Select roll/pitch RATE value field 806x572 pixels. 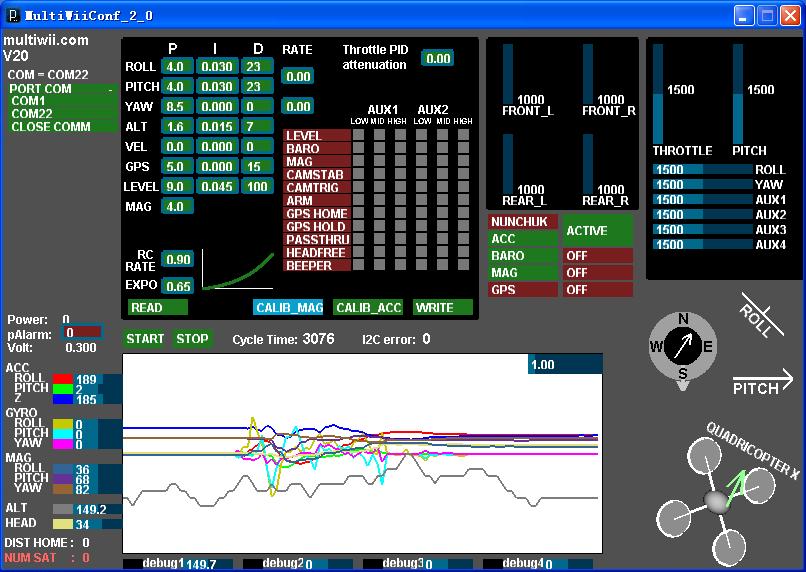[x=298, y=77]
